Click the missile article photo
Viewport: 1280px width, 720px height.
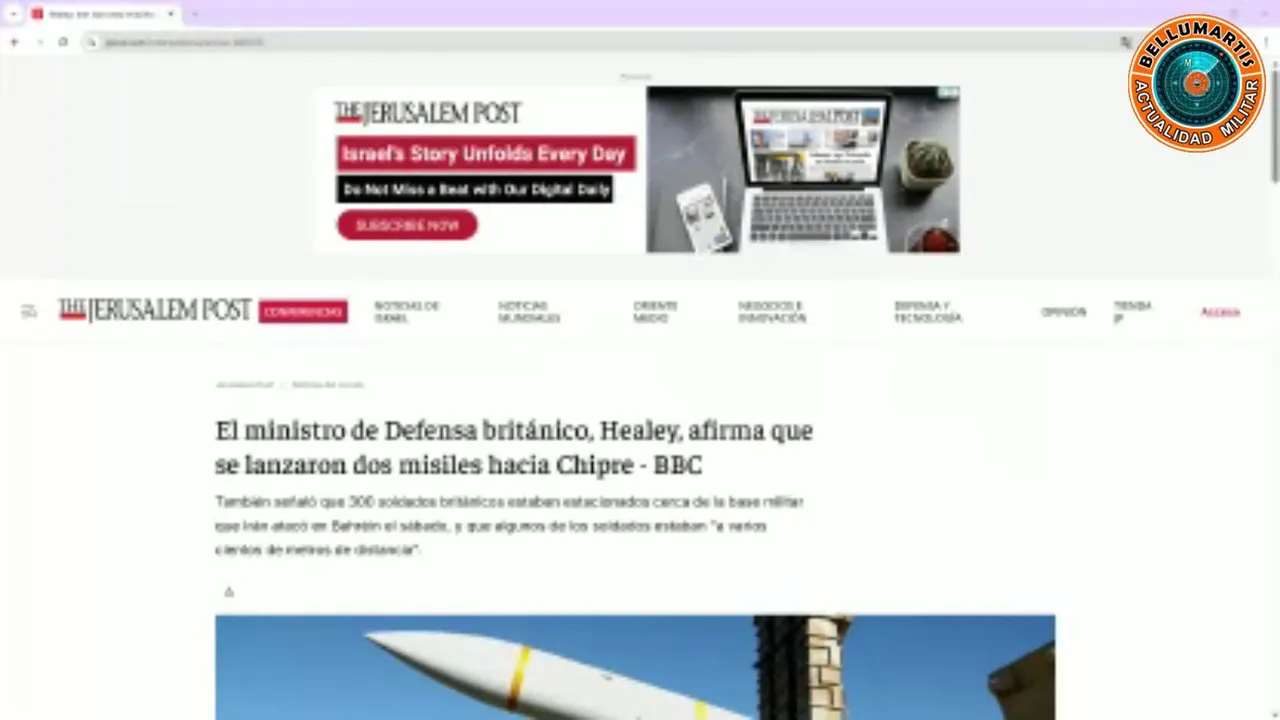(634, 667)
